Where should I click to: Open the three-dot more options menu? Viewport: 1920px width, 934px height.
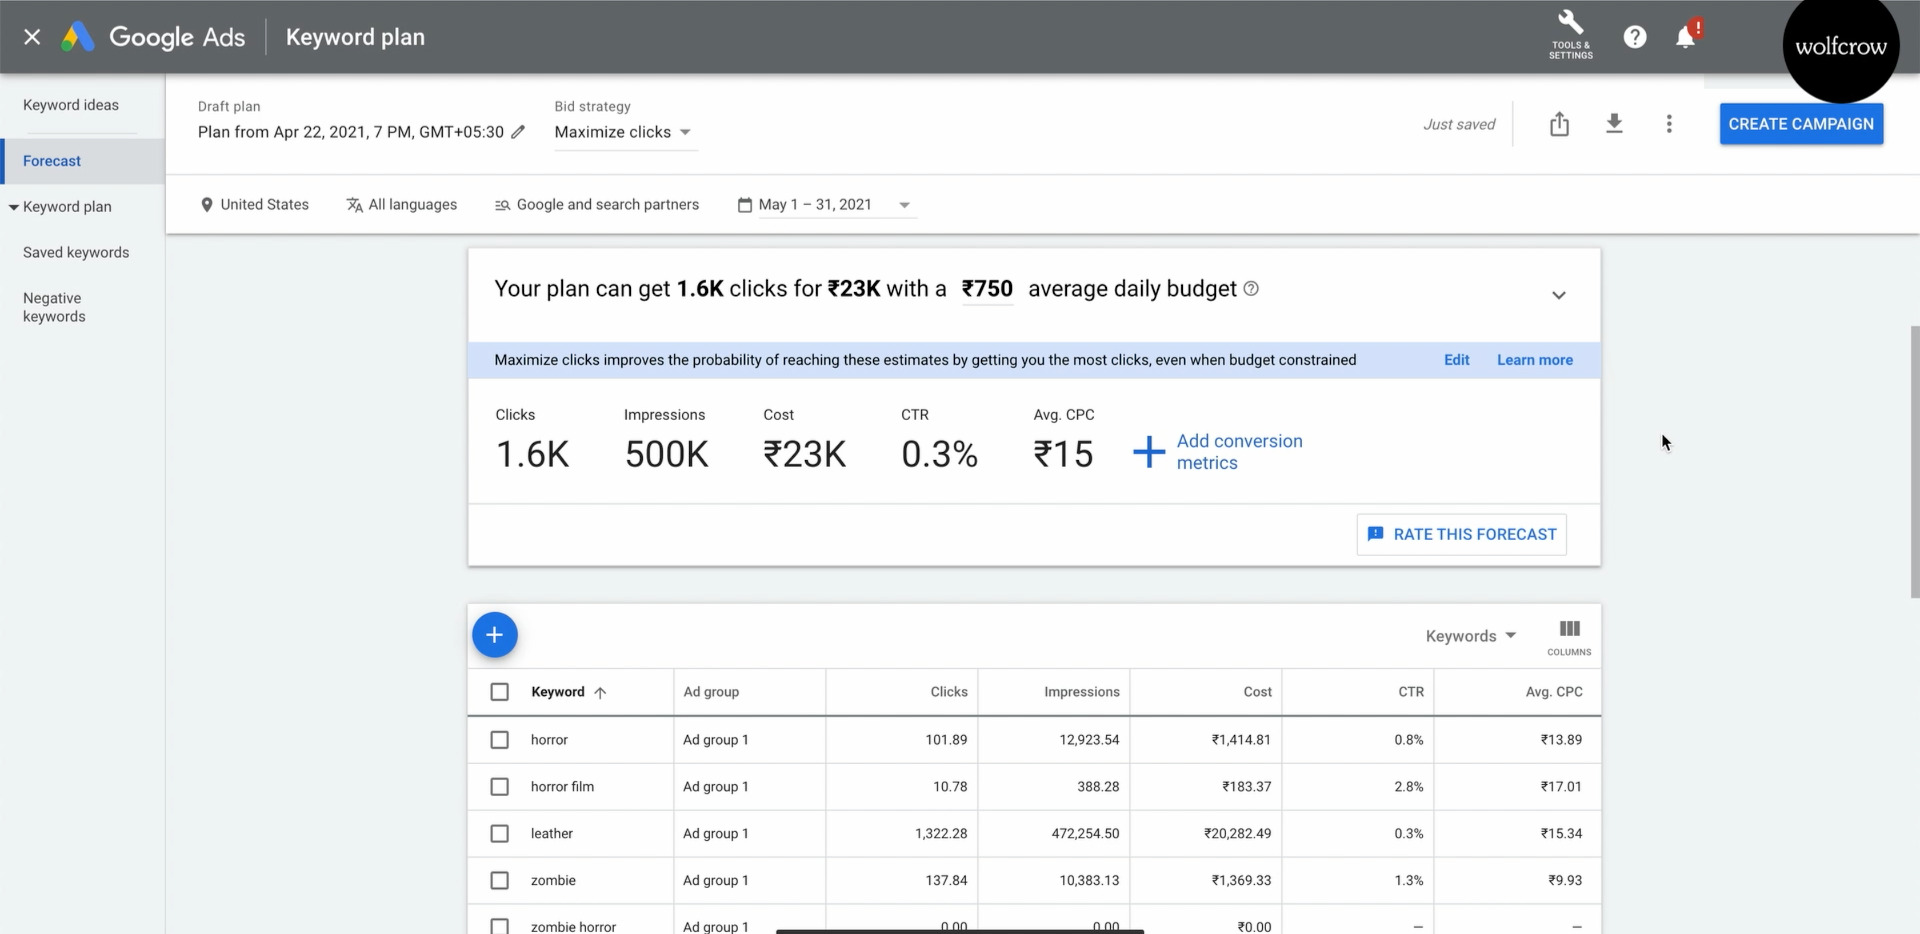pyautogui.click(x=1669, y=124)
